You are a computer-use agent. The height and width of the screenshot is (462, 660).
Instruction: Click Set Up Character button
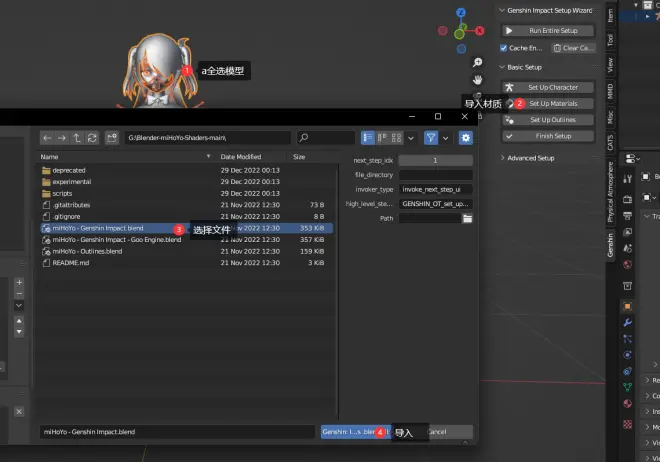(x=548, y=88)
